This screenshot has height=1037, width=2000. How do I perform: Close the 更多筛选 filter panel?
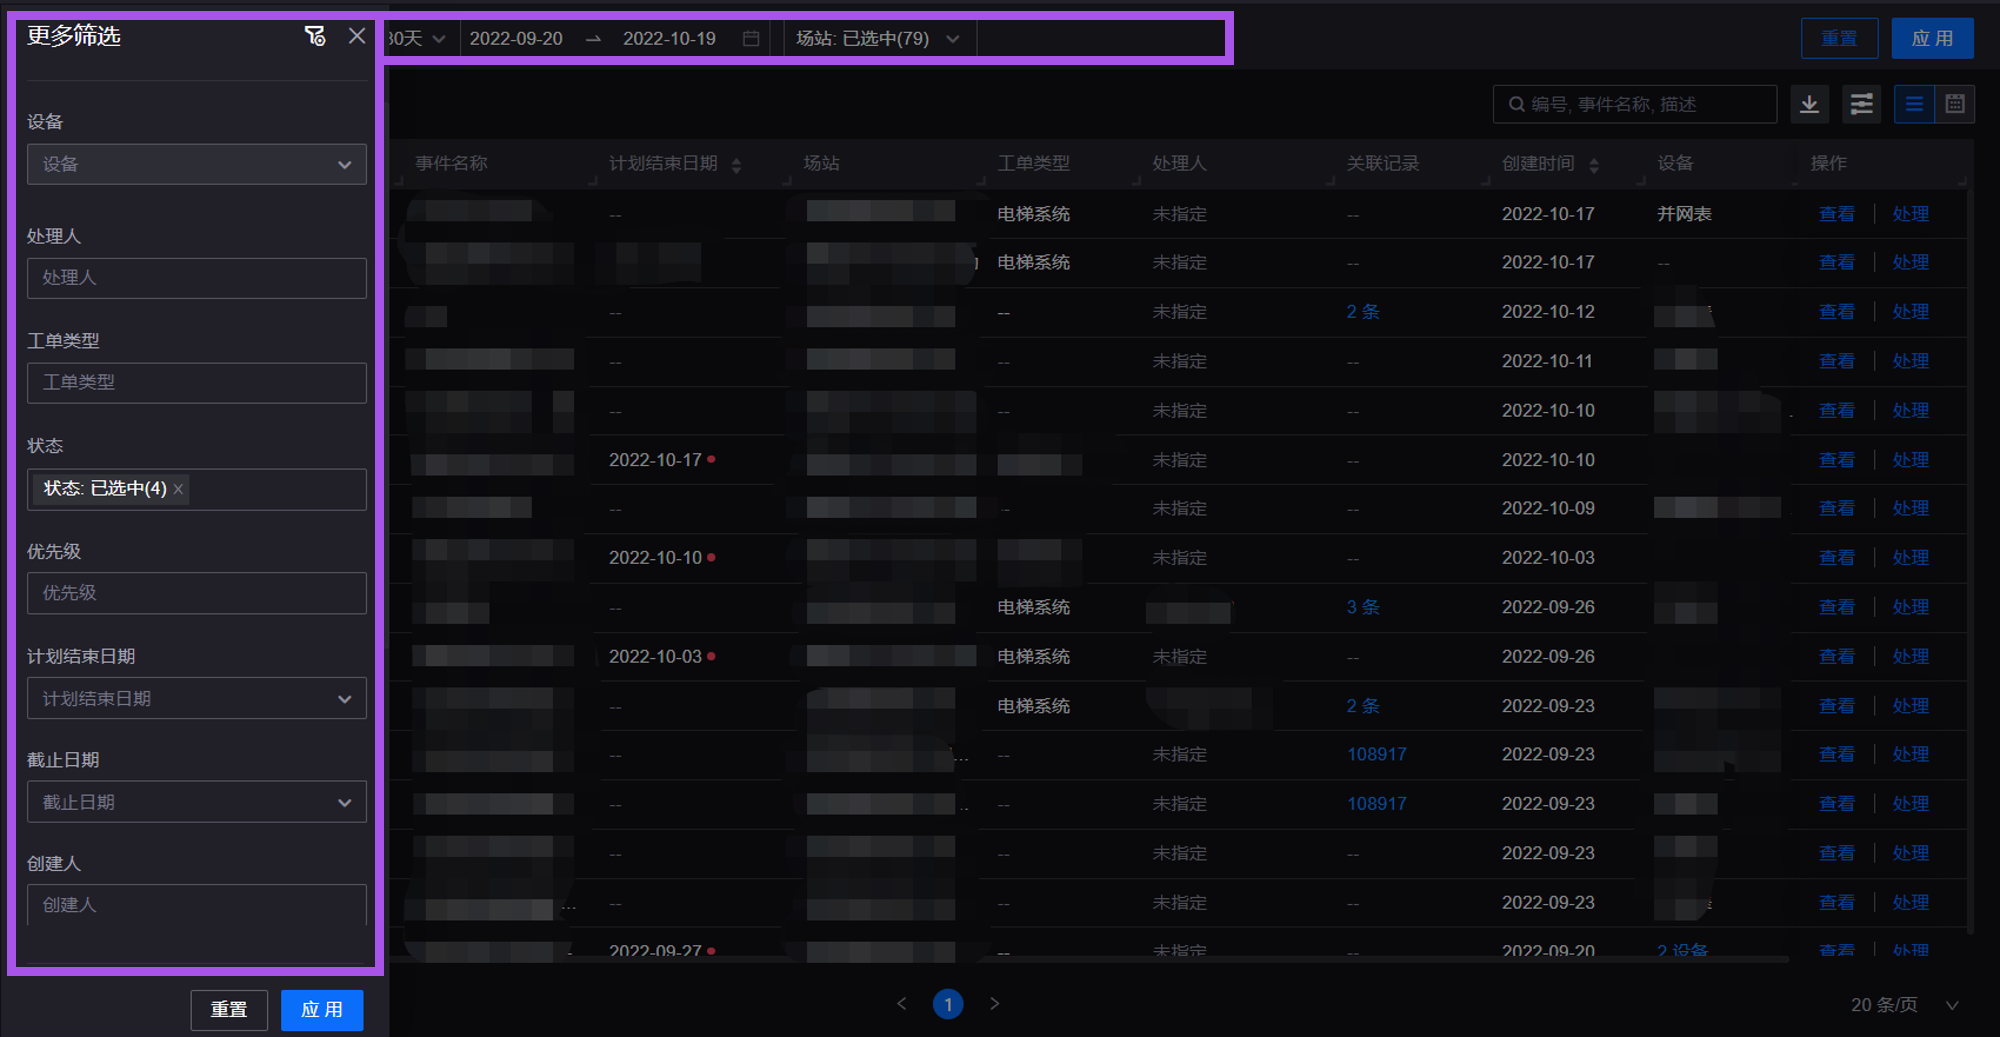pos(357,36)
